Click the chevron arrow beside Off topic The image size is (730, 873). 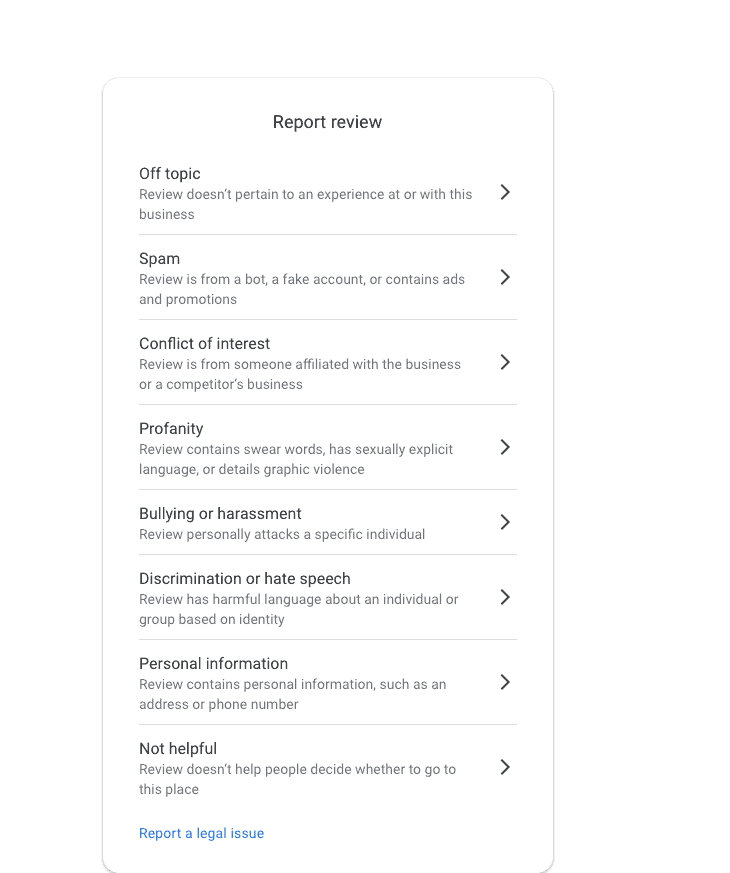click(x=505, y=192)
